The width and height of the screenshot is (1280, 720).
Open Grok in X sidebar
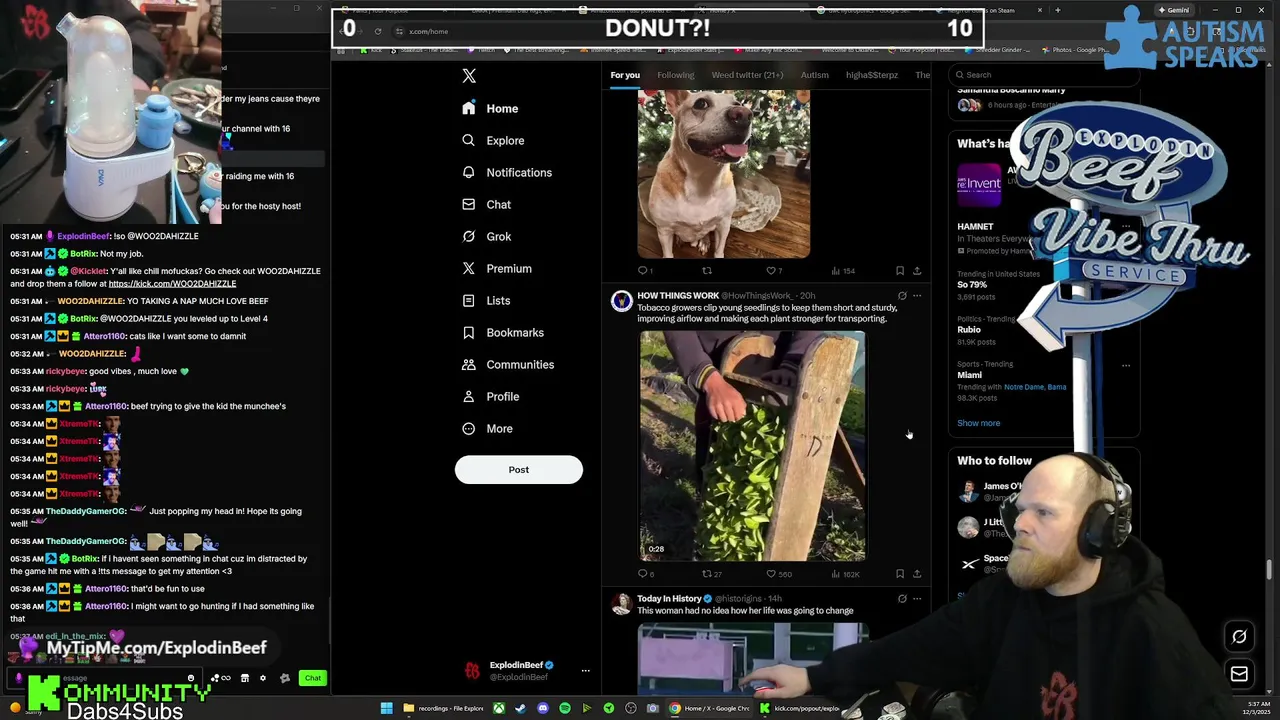486,236
